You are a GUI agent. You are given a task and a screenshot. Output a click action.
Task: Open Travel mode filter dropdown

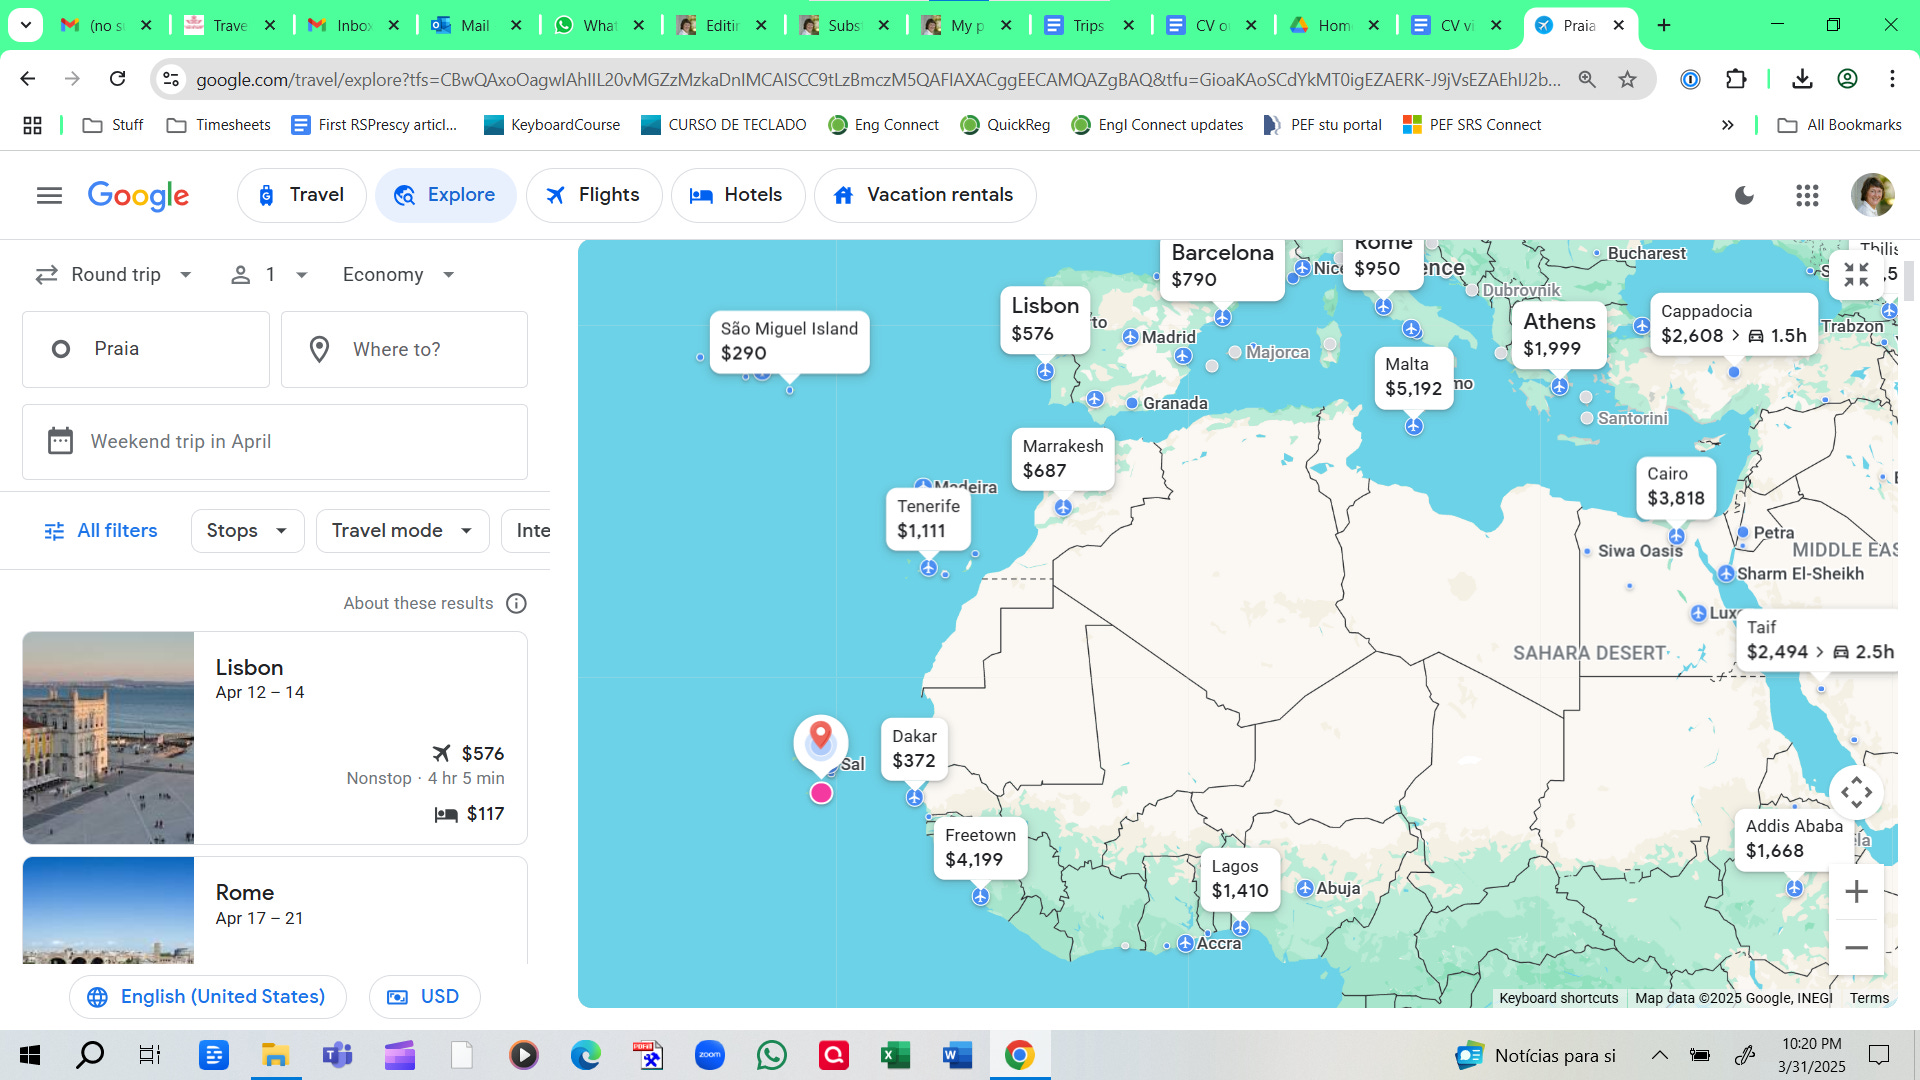pos(402,530)
